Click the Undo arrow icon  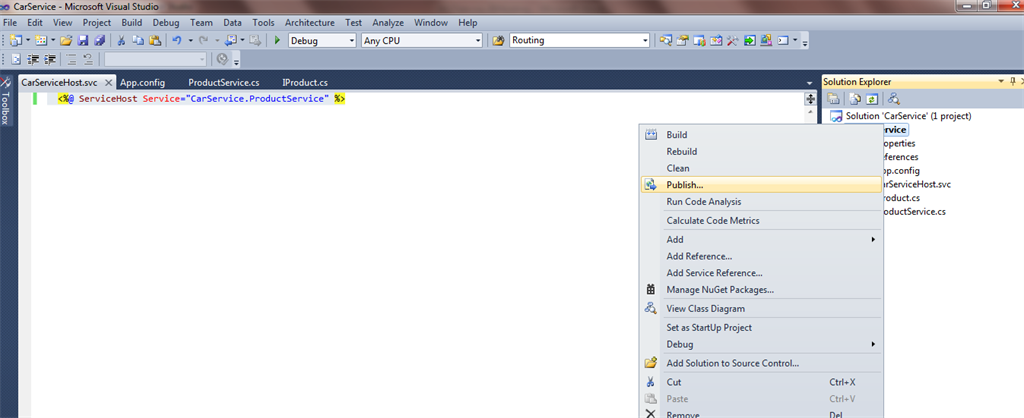pos(177,40)
